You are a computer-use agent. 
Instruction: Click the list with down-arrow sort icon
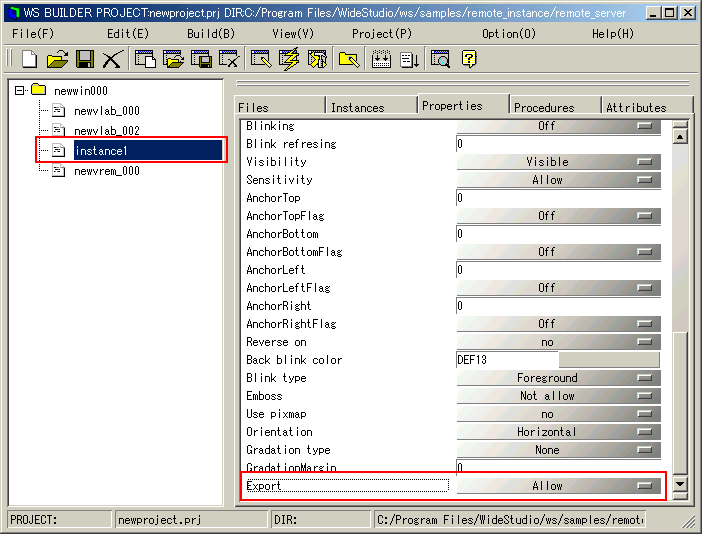tap(410, 59)
